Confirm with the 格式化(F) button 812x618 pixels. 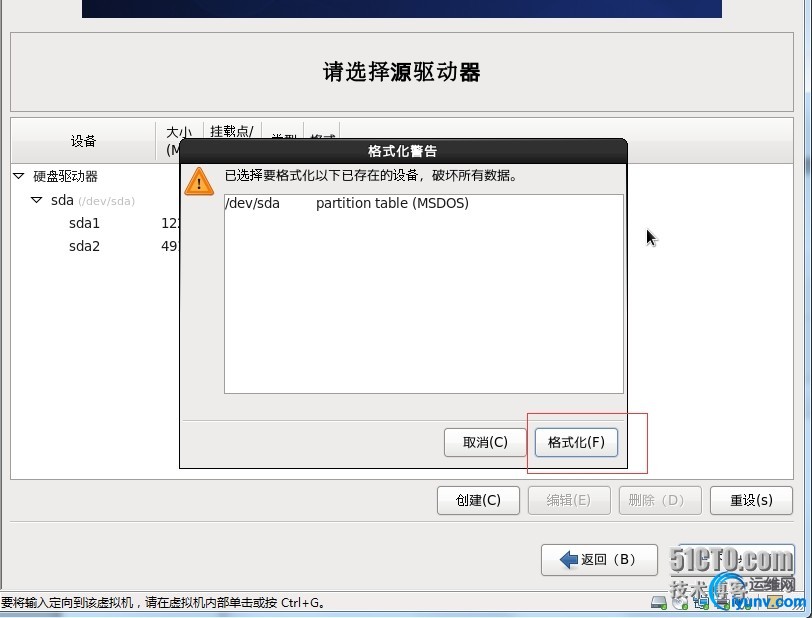[x=576, y=442]
